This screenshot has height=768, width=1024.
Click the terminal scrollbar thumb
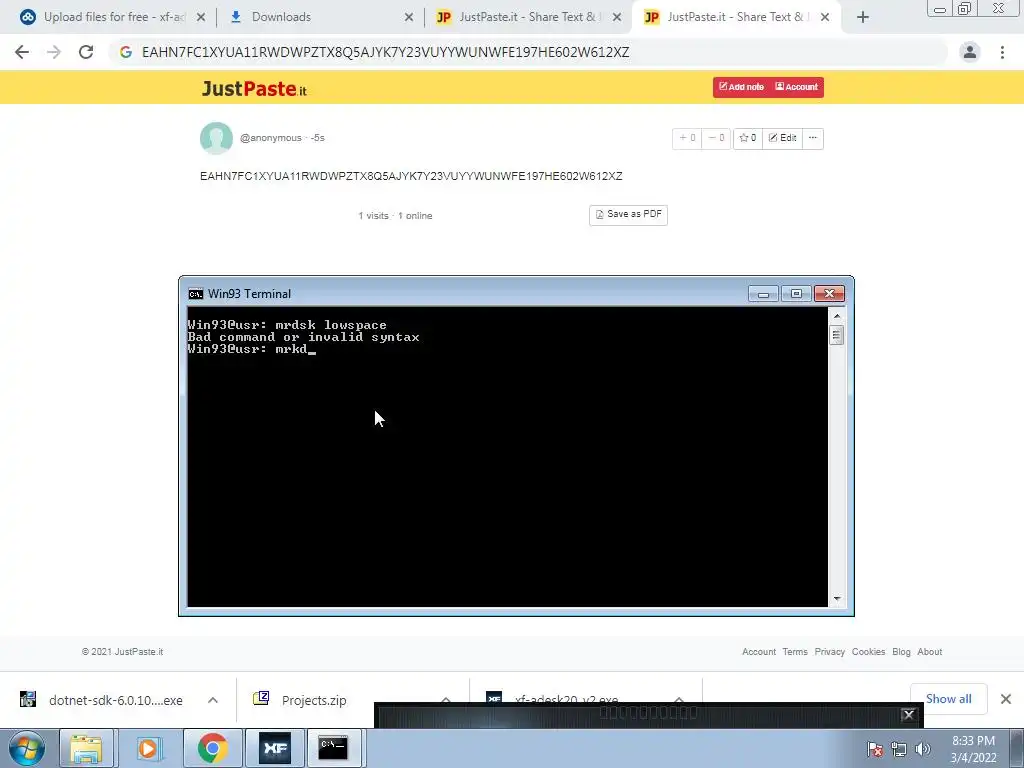tap(837, 335)
